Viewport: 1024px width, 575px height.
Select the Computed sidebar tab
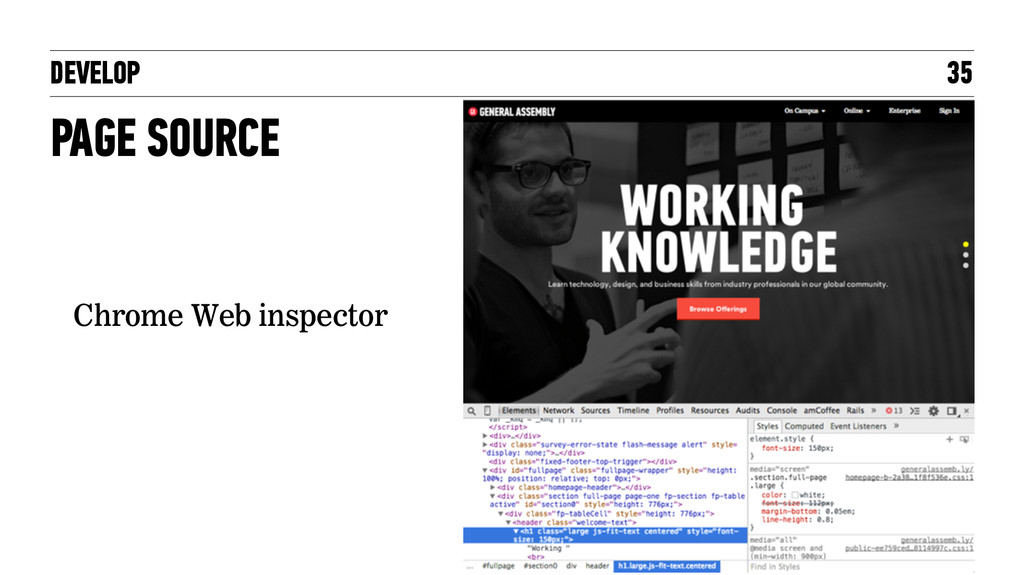(804, 426)
